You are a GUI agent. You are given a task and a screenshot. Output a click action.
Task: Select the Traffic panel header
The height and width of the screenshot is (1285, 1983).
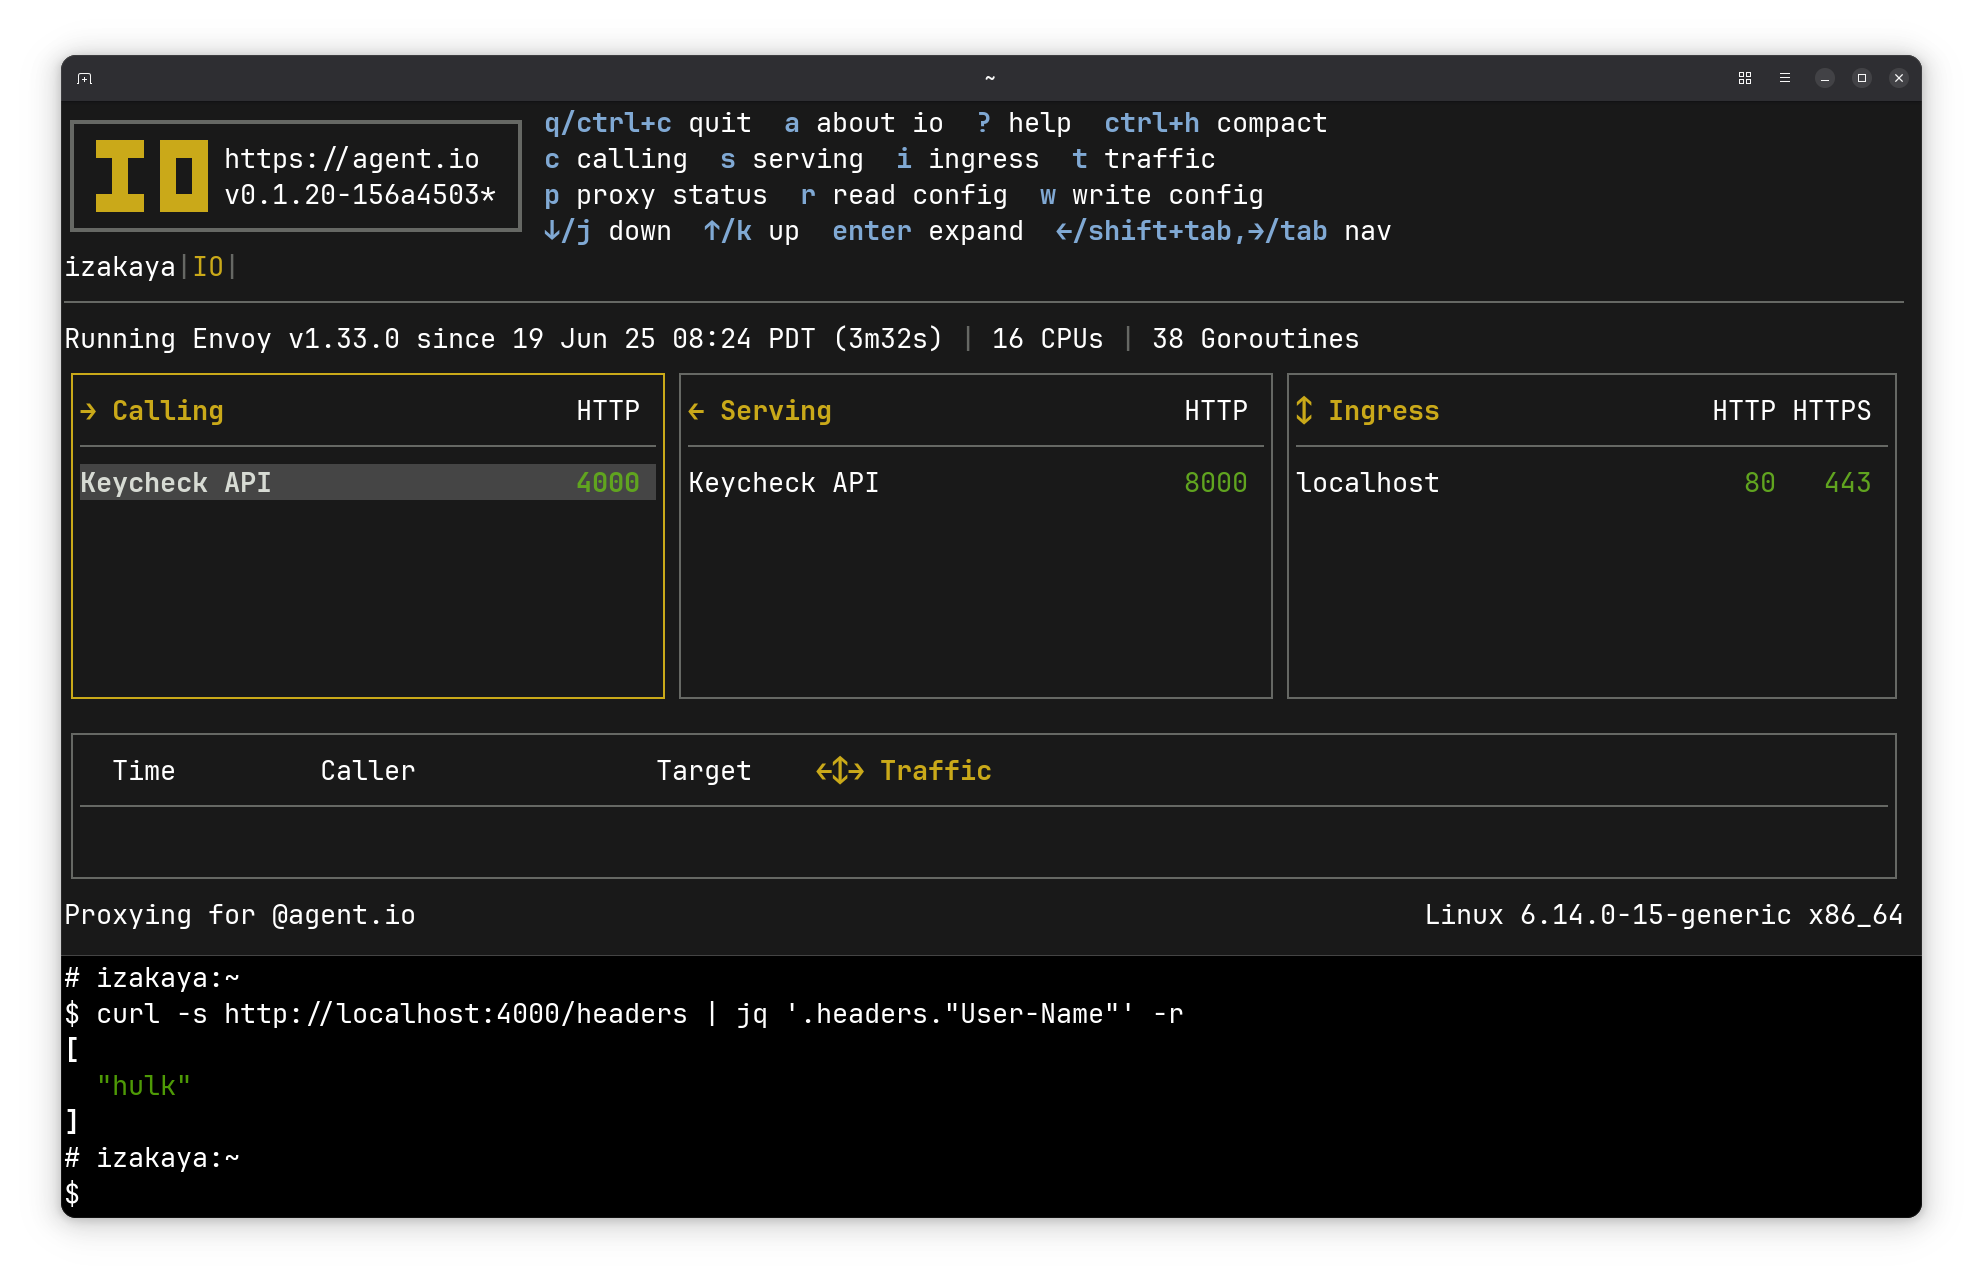coord(936,771)
